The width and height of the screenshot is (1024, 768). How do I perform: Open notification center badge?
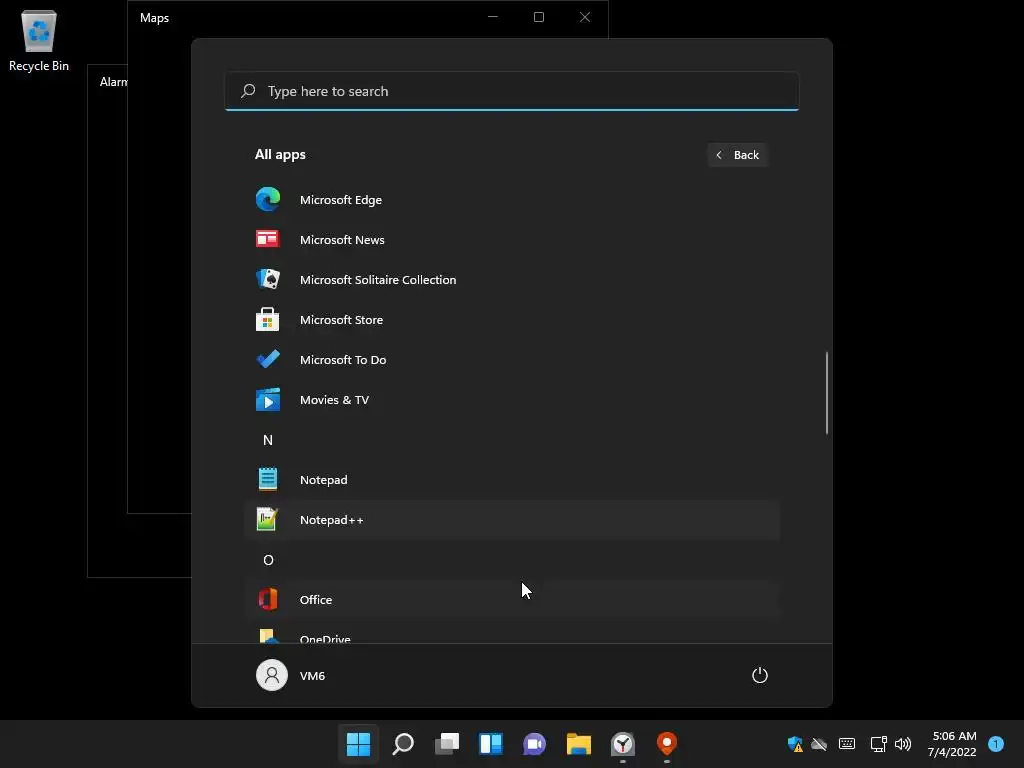(996, 744)
